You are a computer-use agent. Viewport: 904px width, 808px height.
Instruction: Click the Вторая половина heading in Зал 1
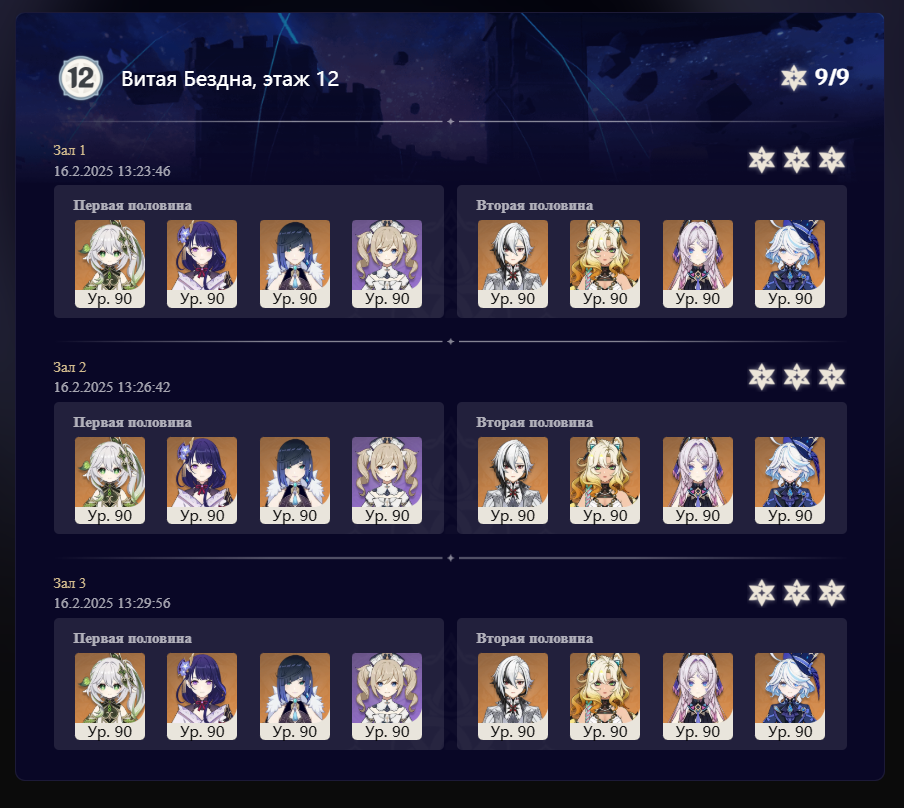click(534, 205)
